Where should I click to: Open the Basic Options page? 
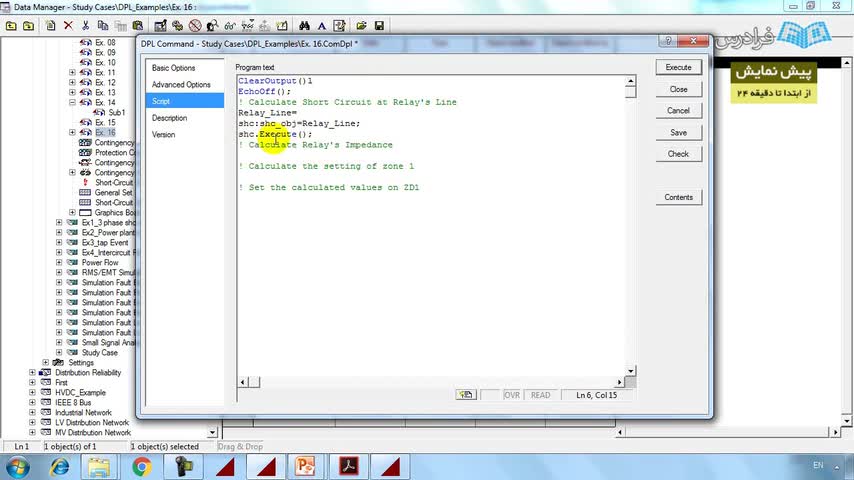click(x=173, y=68)
